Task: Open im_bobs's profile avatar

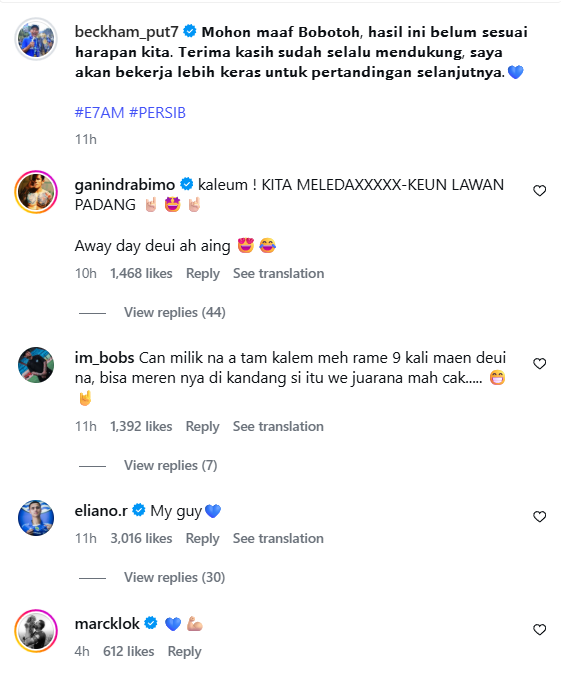Action: pyautogui.click(x=36, y=365)
